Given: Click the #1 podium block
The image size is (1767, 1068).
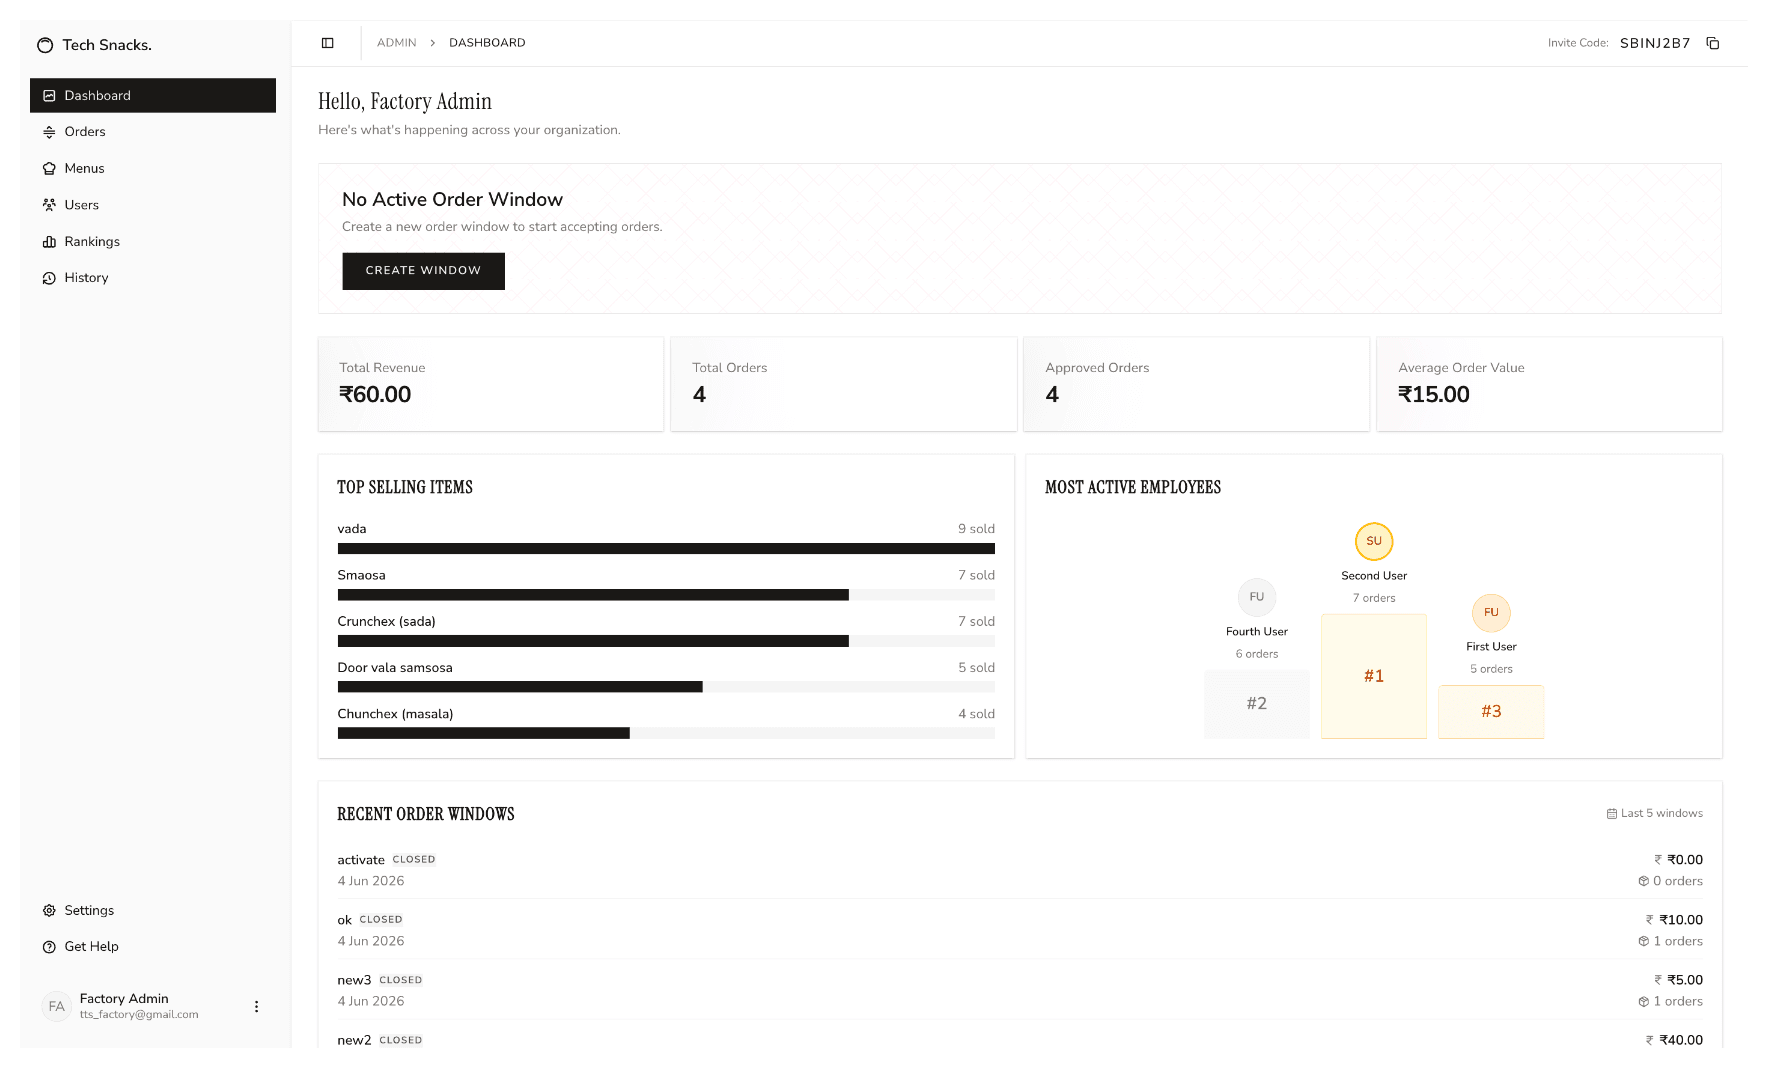Looking at the screenshot, I should click(1374, 676).
